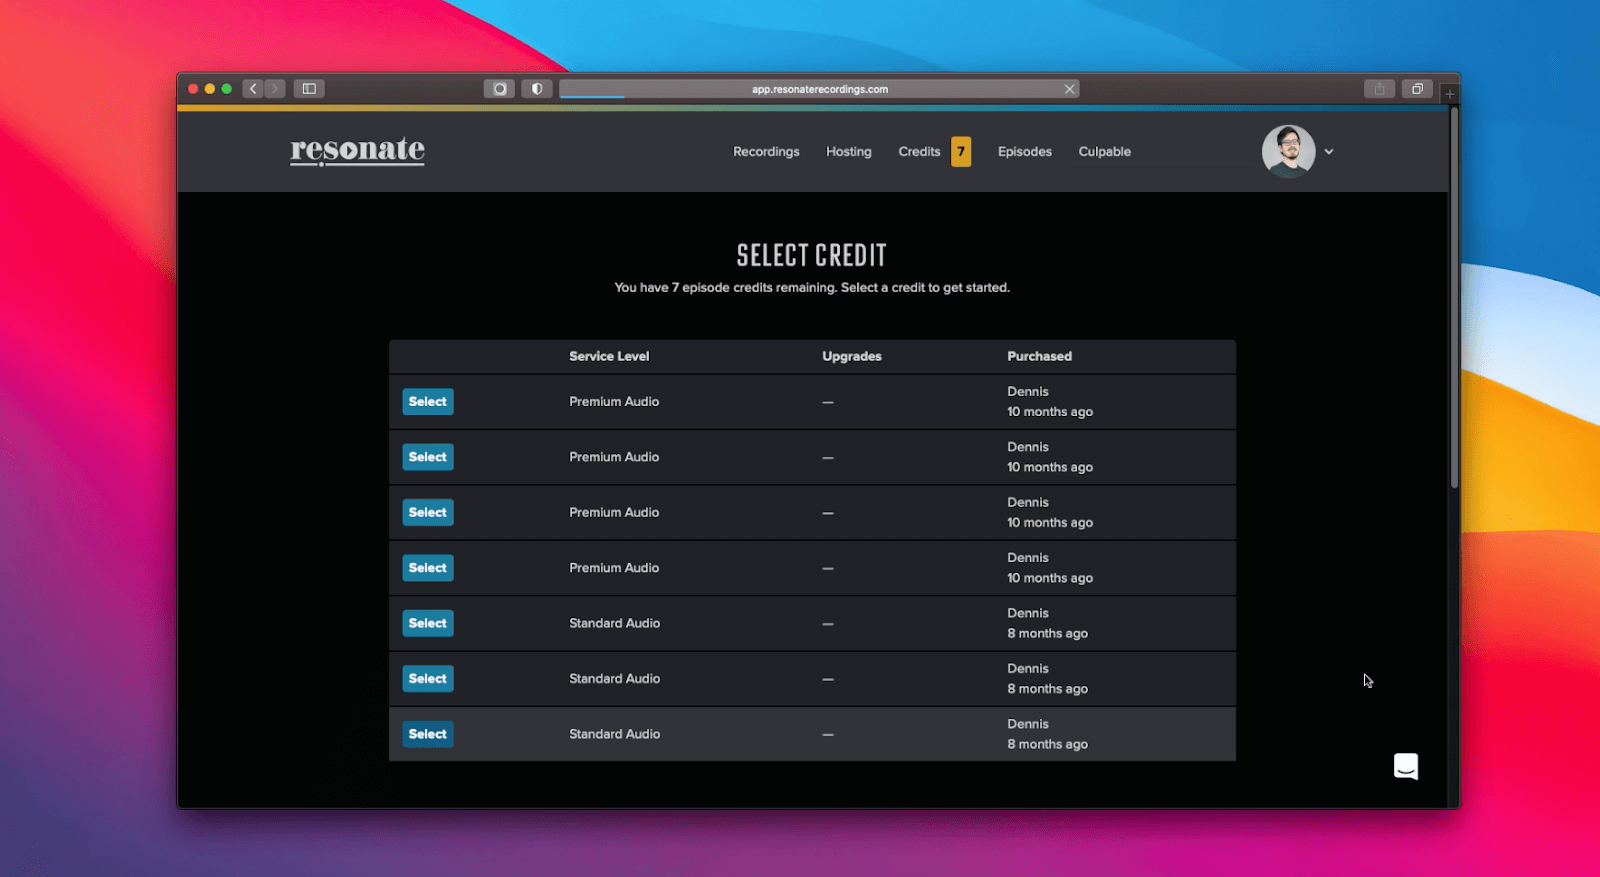Click the page vertical scrollbar
The image size is (1600, 877).
(x=1454, y=298)
